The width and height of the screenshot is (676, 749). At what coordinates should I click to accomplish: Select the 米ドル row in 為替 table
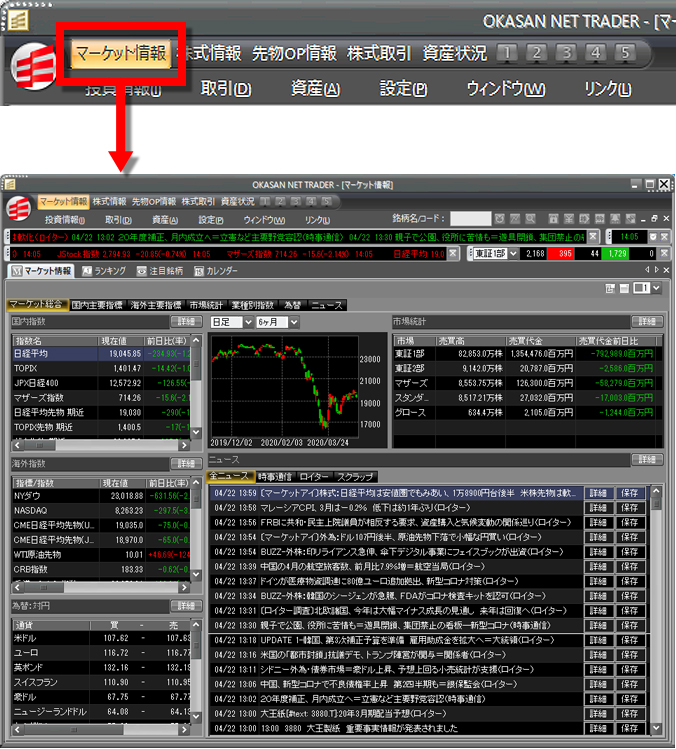click(101, 638)
